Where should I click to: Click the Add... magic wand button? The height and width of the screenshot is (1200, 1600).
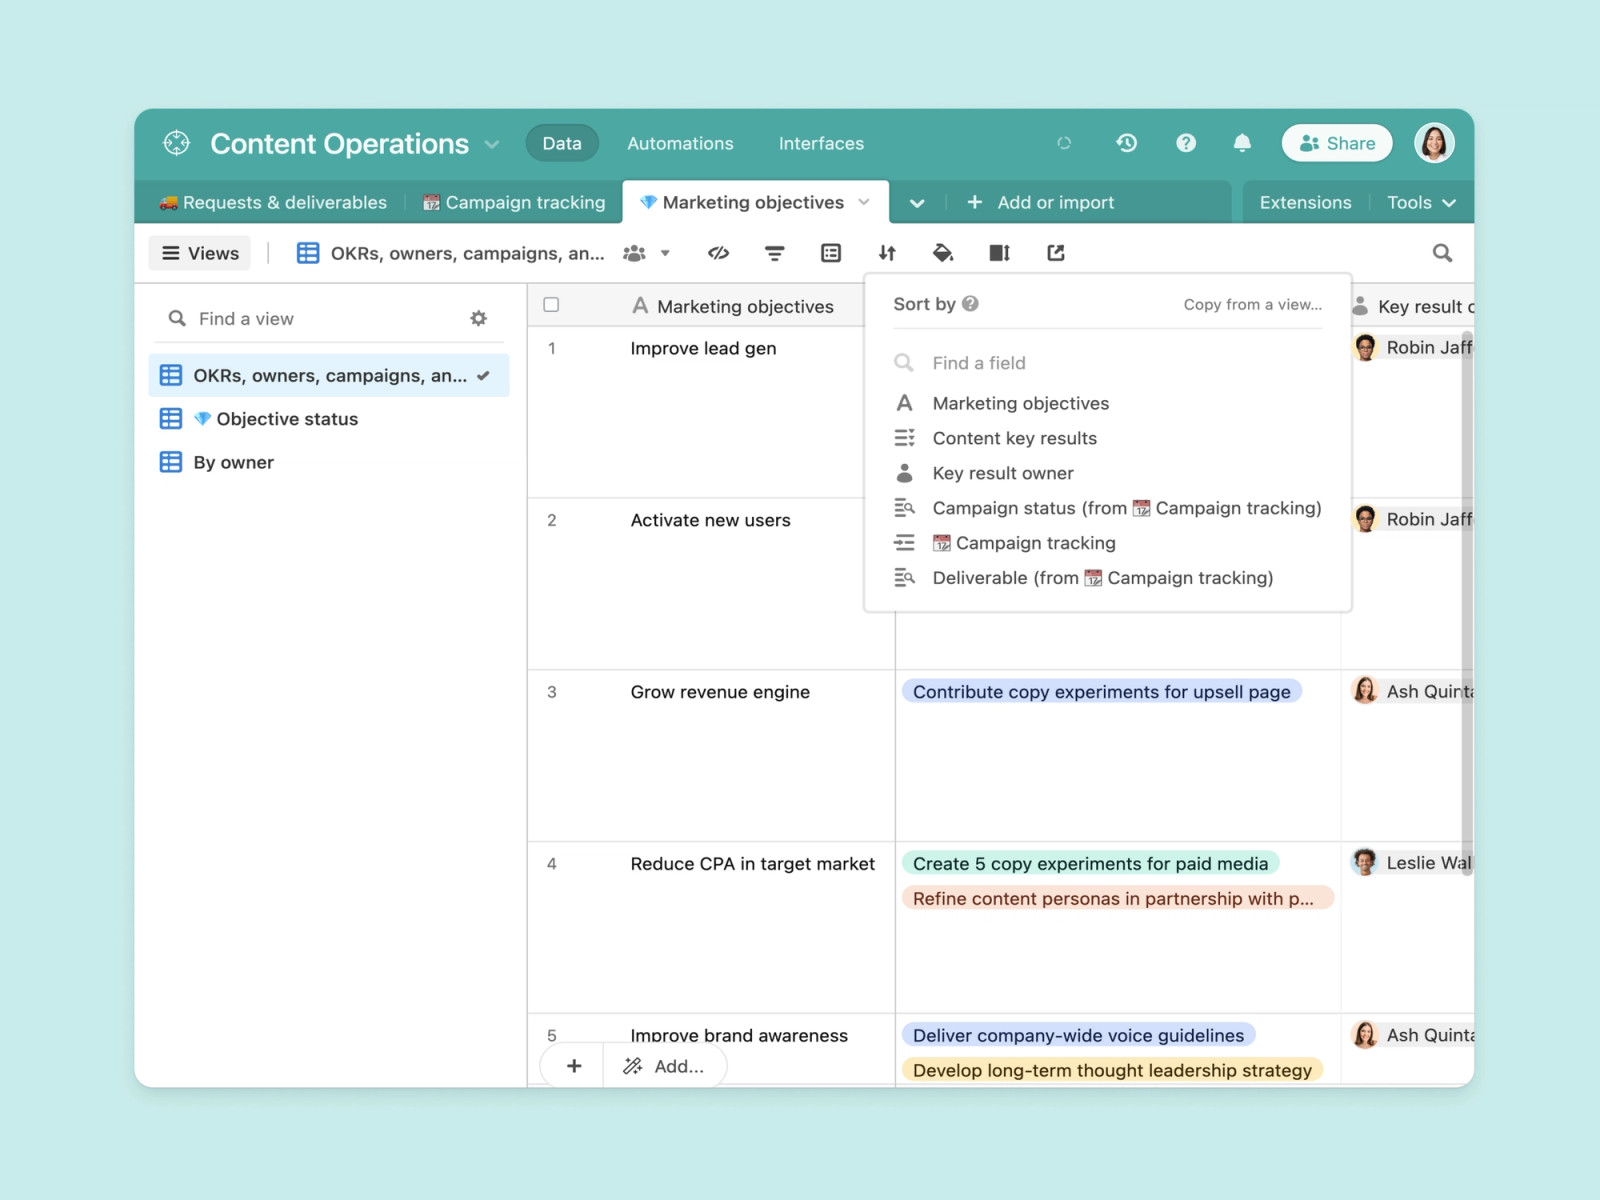pyautogui.click(x=664, y=1066)
